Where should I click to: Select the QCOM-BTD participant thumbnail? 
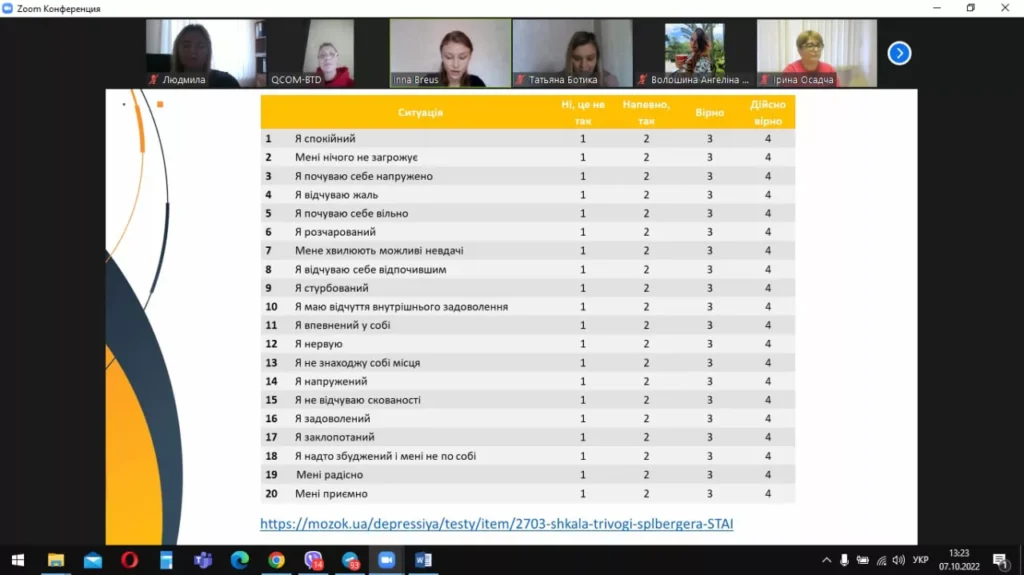coord(328,53)
